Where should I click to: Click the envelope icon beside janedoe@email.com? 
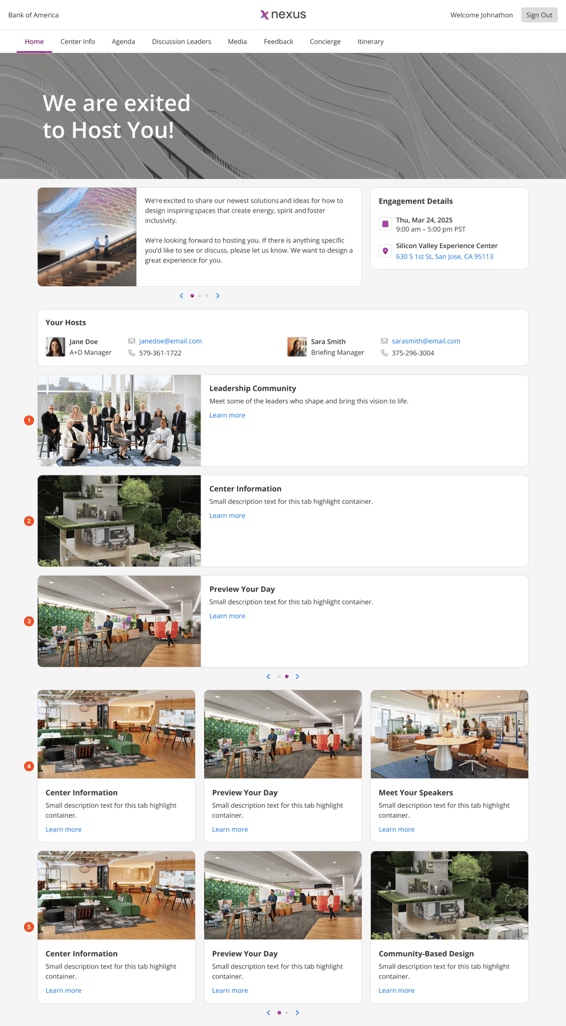(132, 341)
